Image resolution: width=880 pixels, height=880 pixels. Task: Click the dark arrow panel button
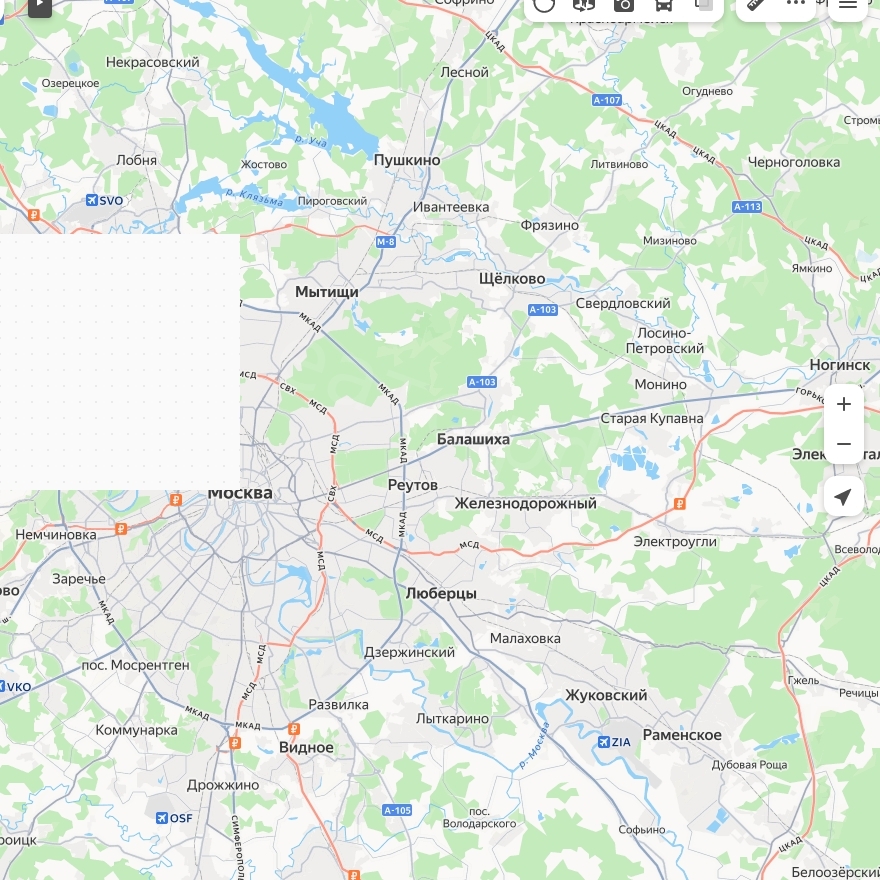pos(40,6)
